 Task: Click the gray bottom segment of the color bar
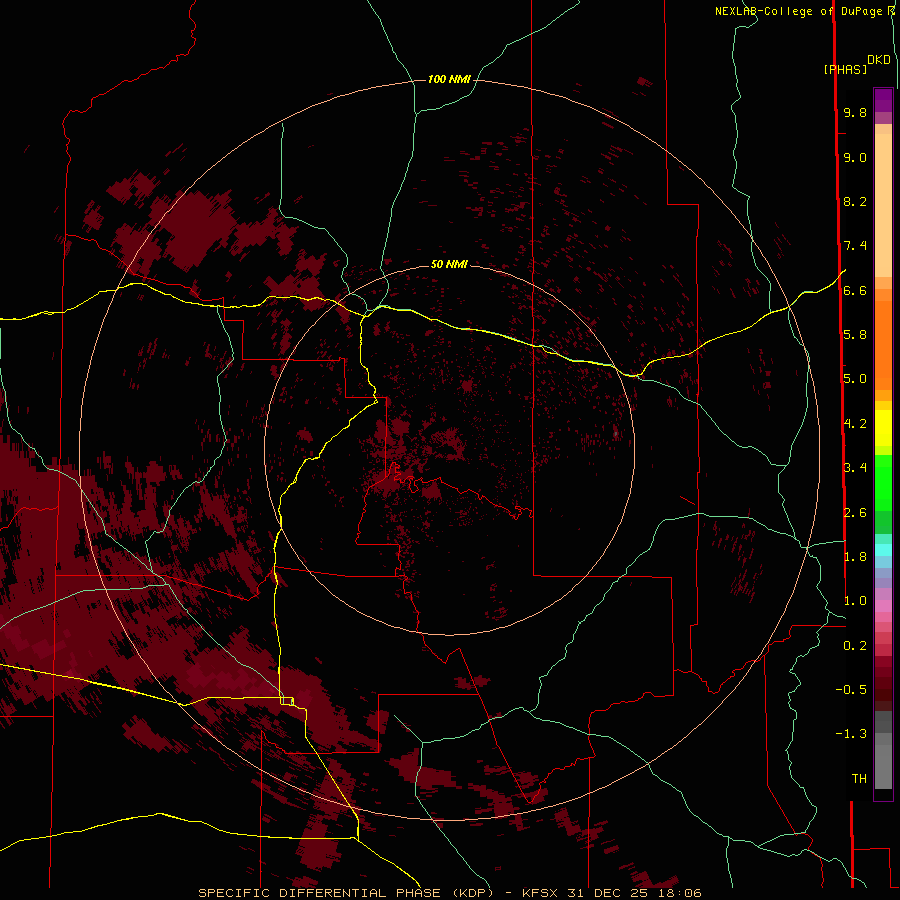coord(883,766)
